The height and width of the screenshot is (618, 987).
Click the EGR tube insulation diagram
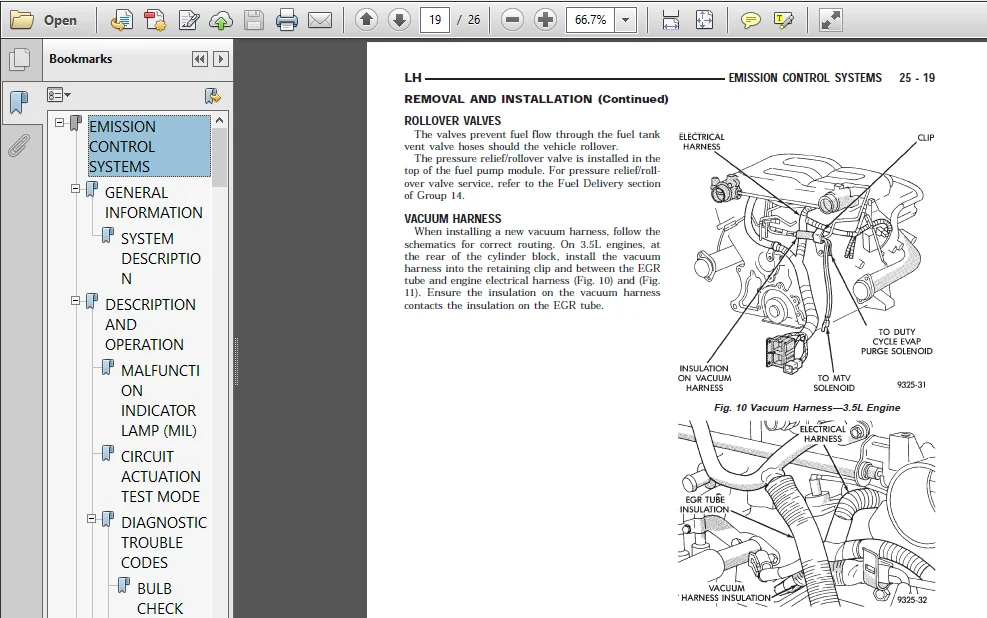click(x=806, y=514)
